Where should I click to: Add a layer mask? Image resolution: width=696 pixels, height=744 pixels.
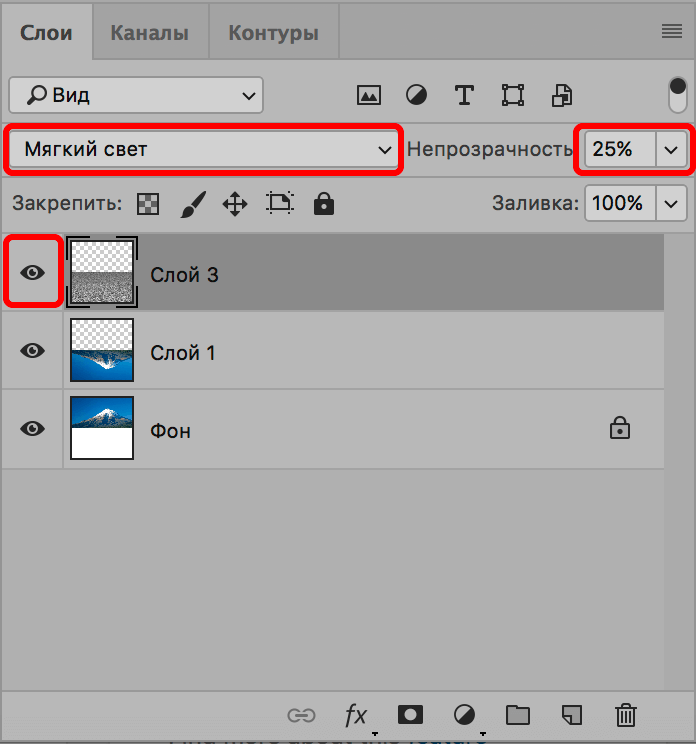tap(410, 715)
